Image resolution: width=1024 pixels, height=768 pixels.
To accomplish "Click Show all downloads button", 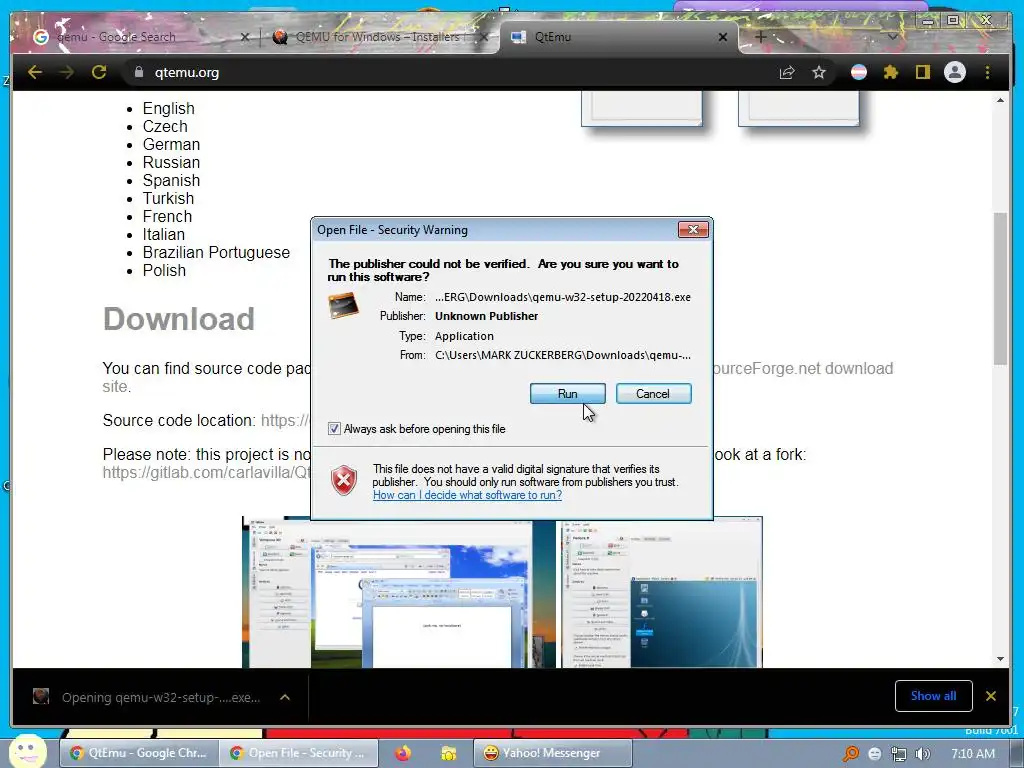I will [933, 696].
